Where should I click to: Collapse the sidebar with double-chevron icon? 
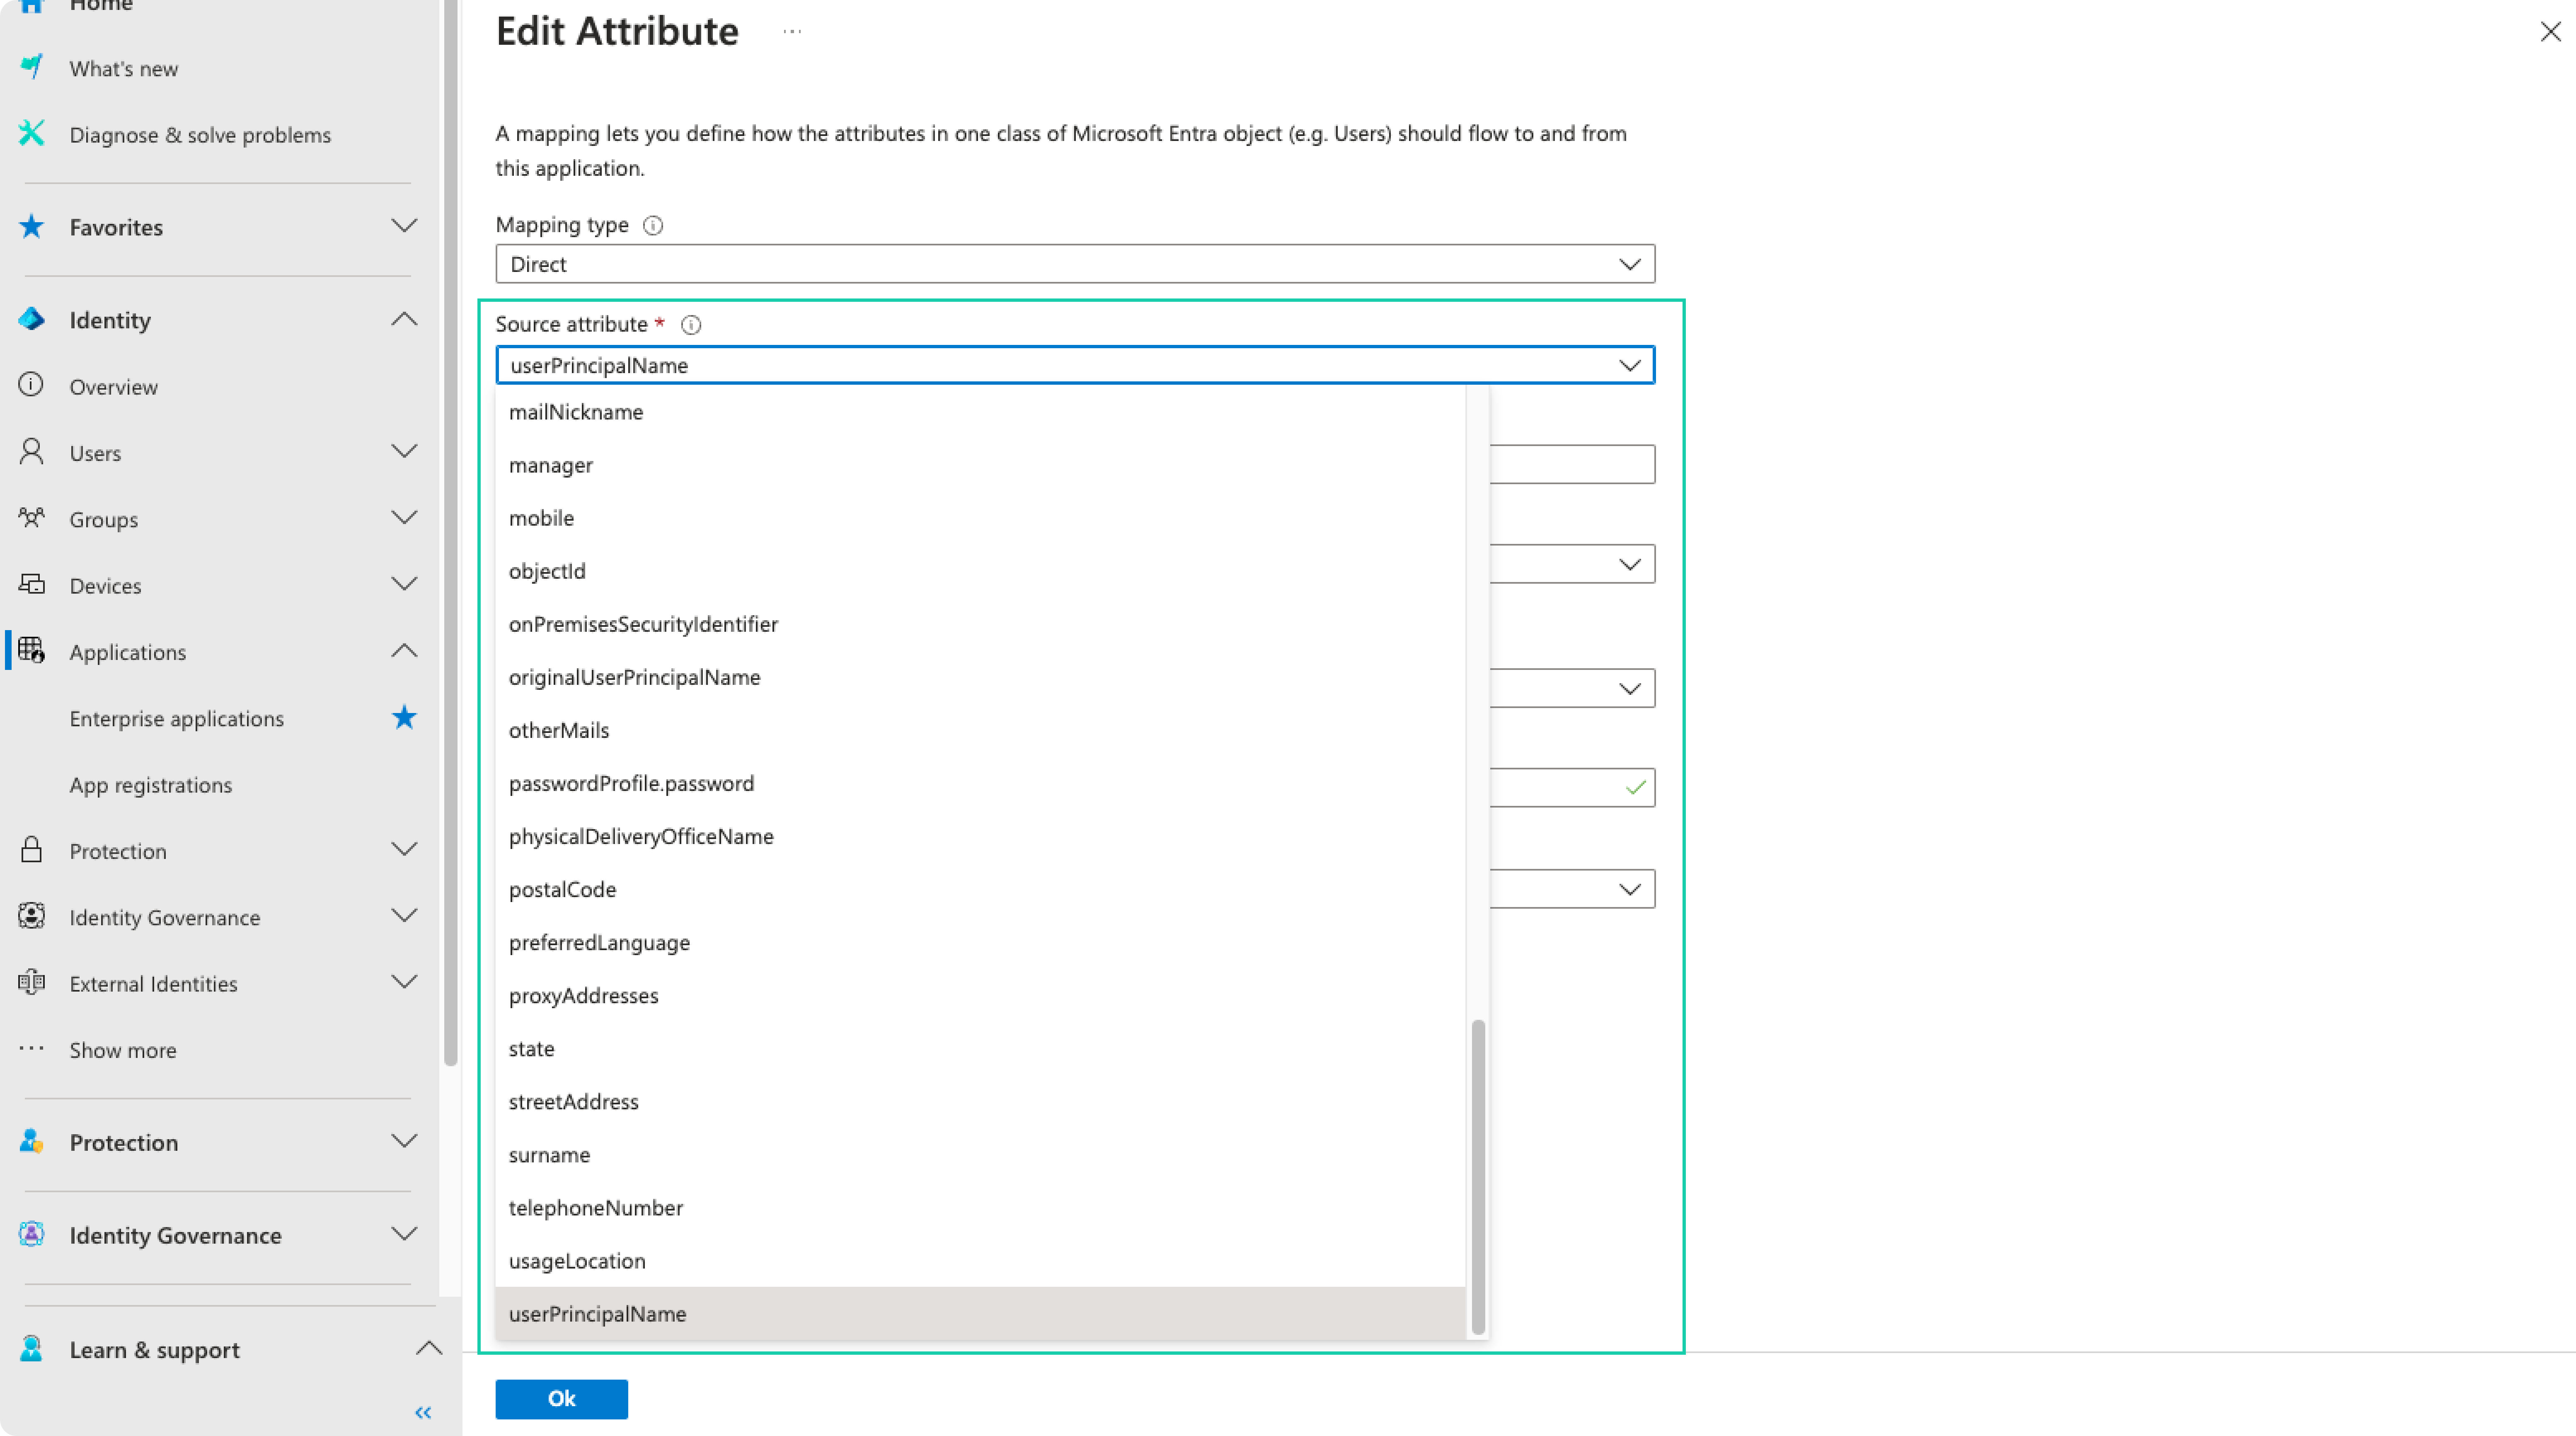423,1413
